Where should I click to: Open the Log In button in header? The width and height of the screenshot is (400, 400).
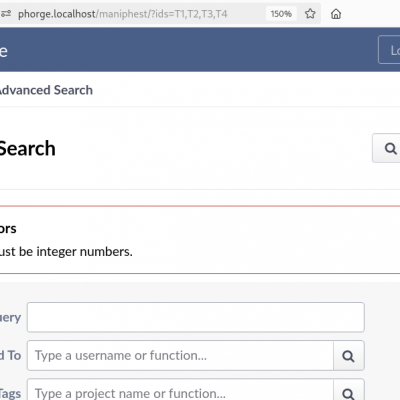click(389, 50)
